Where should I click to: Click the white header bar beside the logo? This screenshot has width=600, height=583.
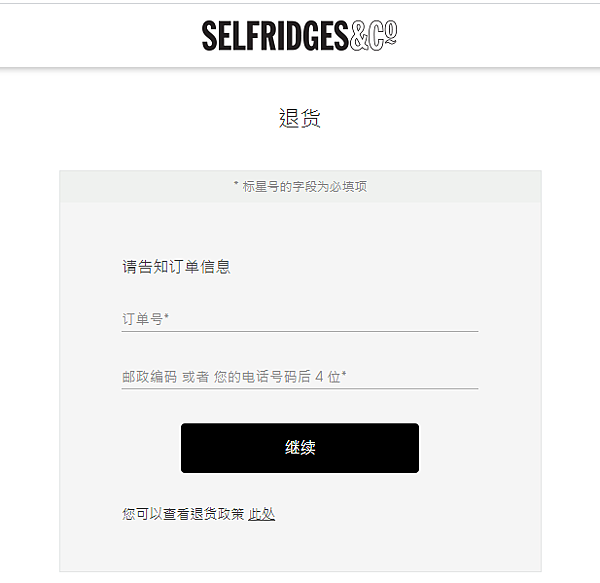pyautogui.click(x=497, y=36)
